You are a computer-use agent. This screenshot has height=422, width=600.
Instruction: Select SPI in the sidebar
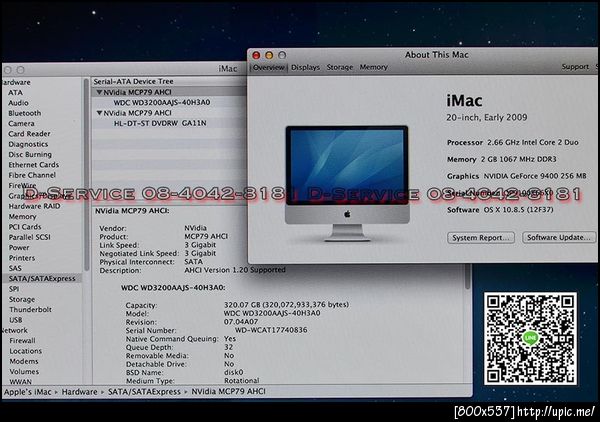coord(14,289)
